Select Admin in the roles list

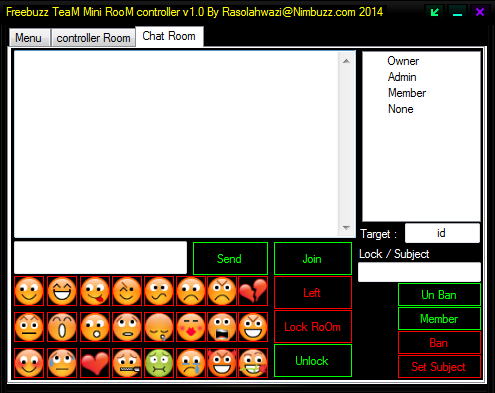click(402, 77)
